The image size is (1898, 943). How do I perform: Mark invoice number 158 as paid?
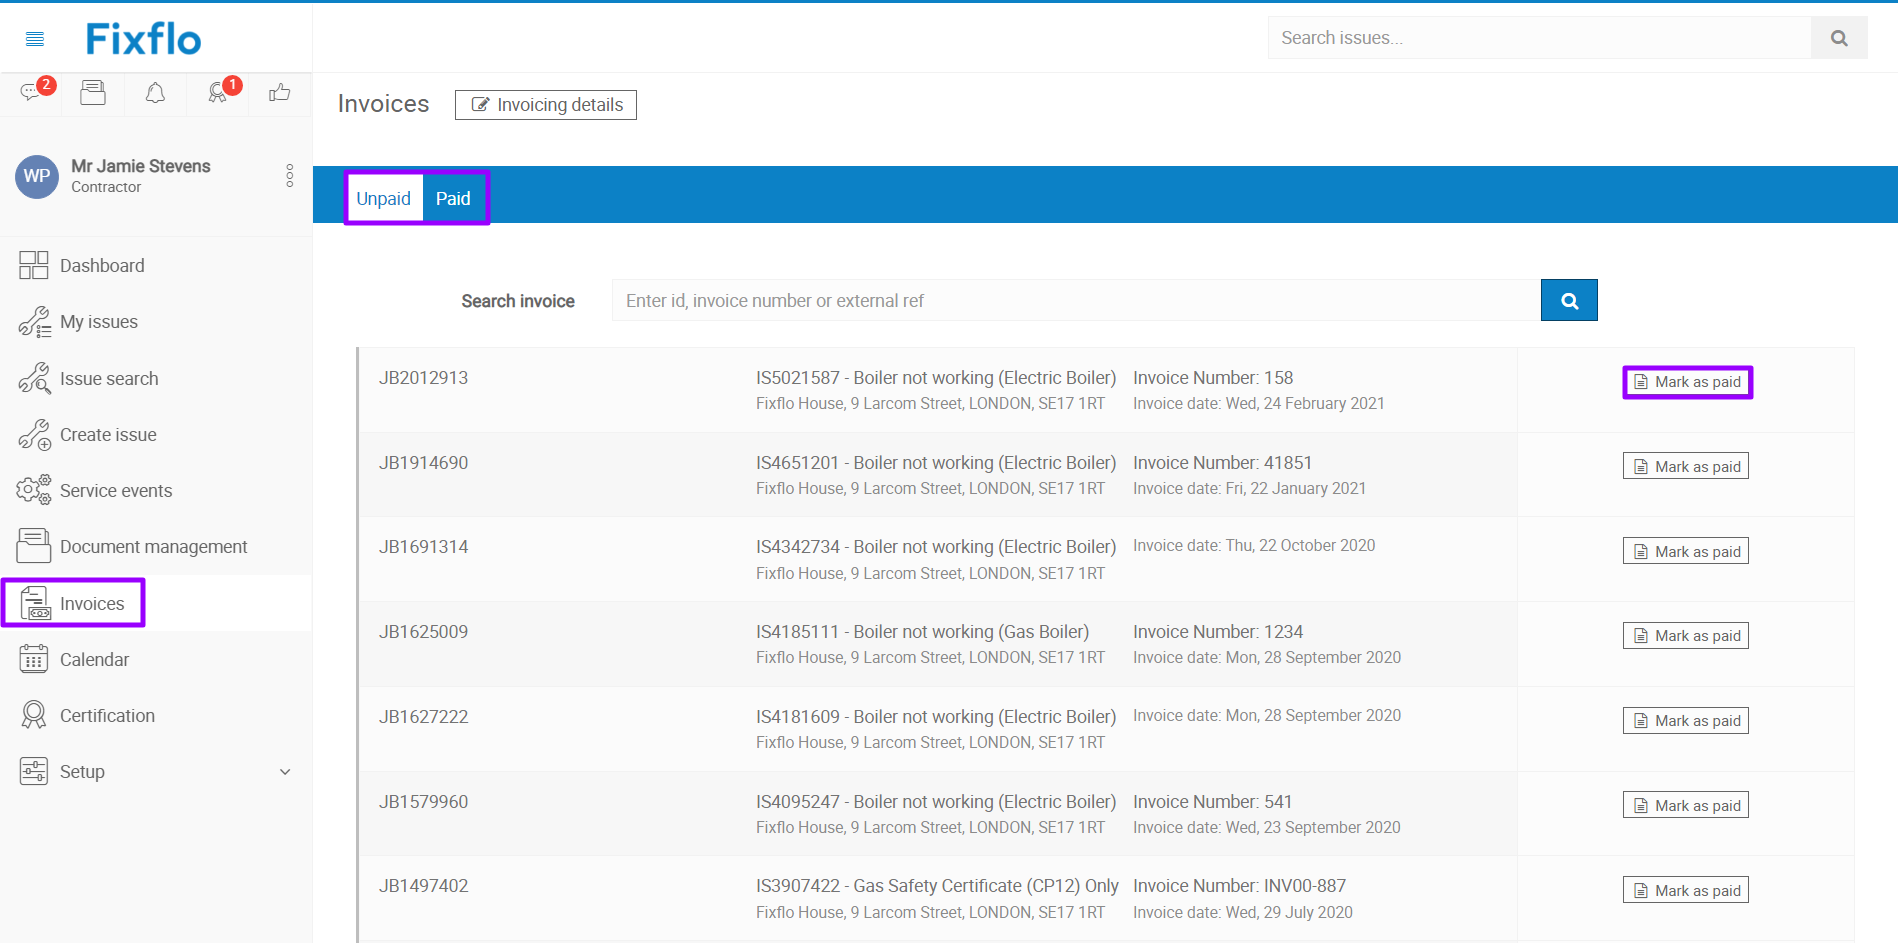tap(1687, 381)
